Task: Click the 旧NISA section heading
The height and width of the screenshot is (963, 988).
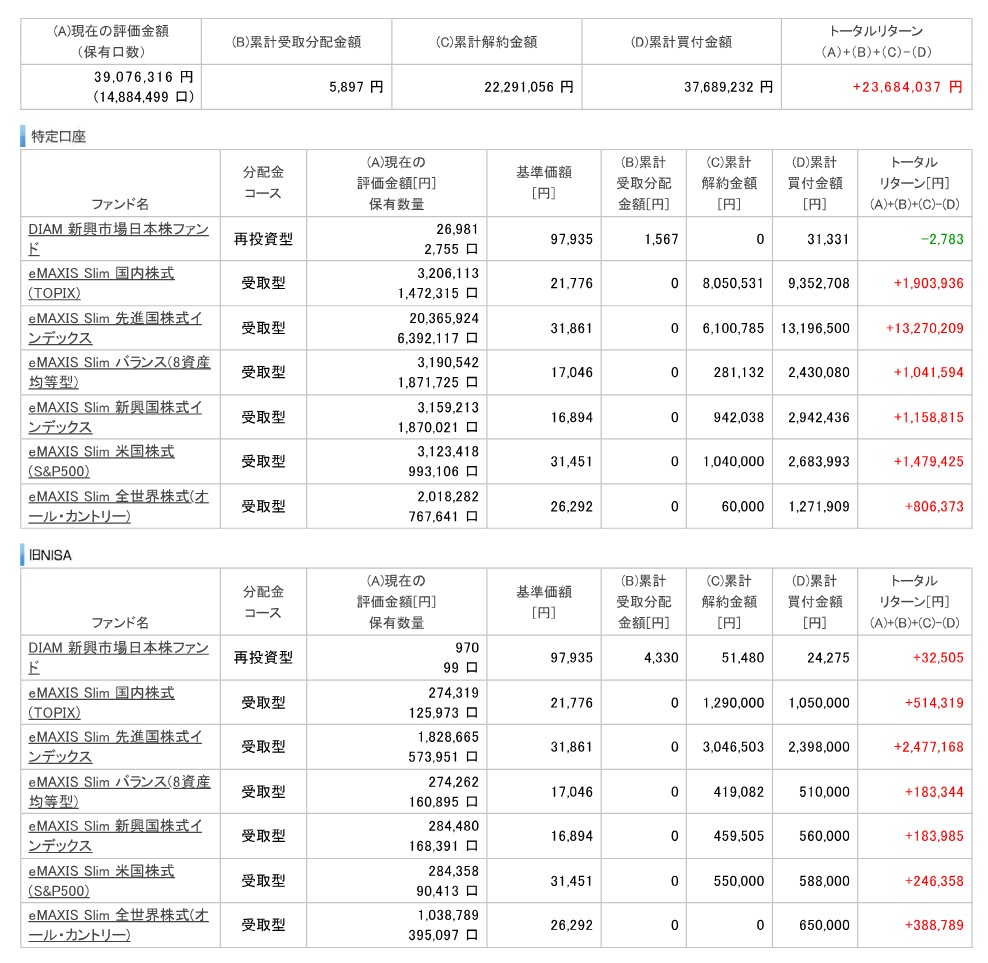Action: [50, 555]
